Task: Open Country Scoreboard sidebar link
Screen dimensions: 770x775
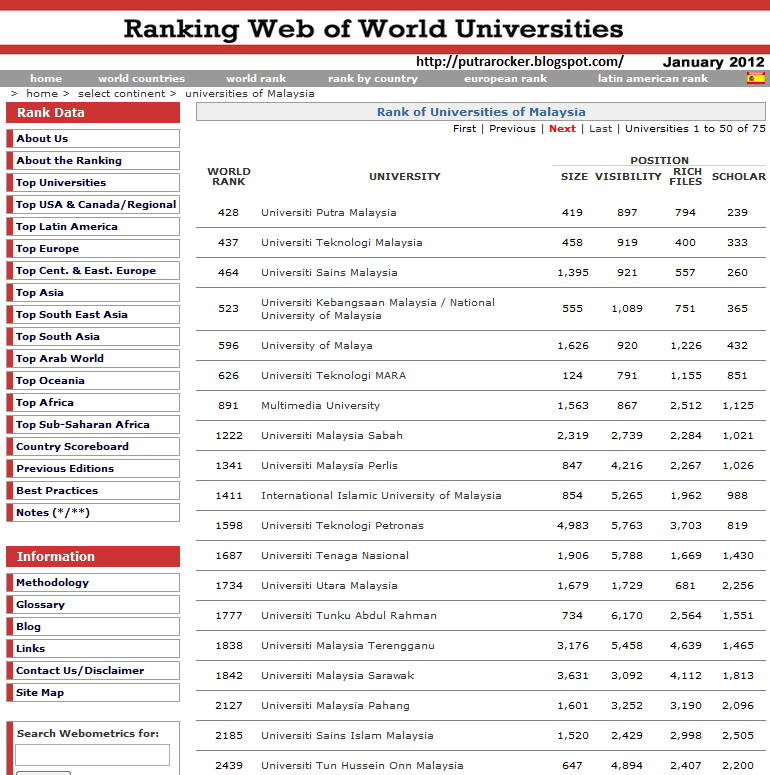Action: tap(93, 446)
